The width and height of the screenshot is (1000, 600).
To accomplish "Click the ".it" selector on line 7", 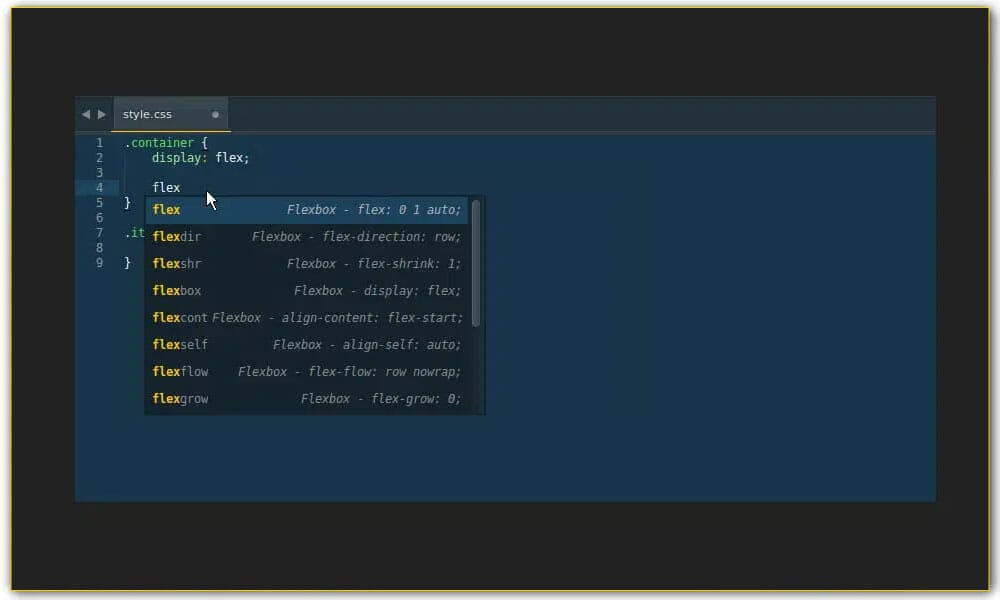I will coord(136,233).
